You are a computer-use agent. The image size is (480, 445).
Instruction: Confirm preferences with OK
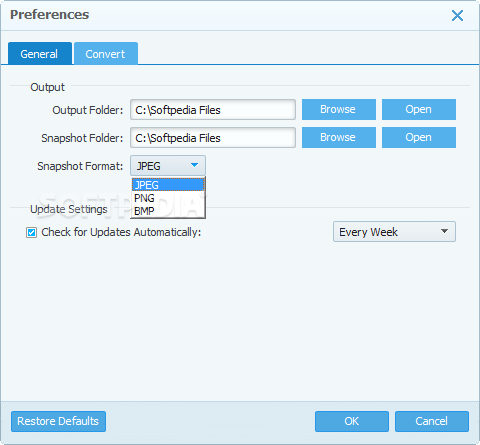352,421
